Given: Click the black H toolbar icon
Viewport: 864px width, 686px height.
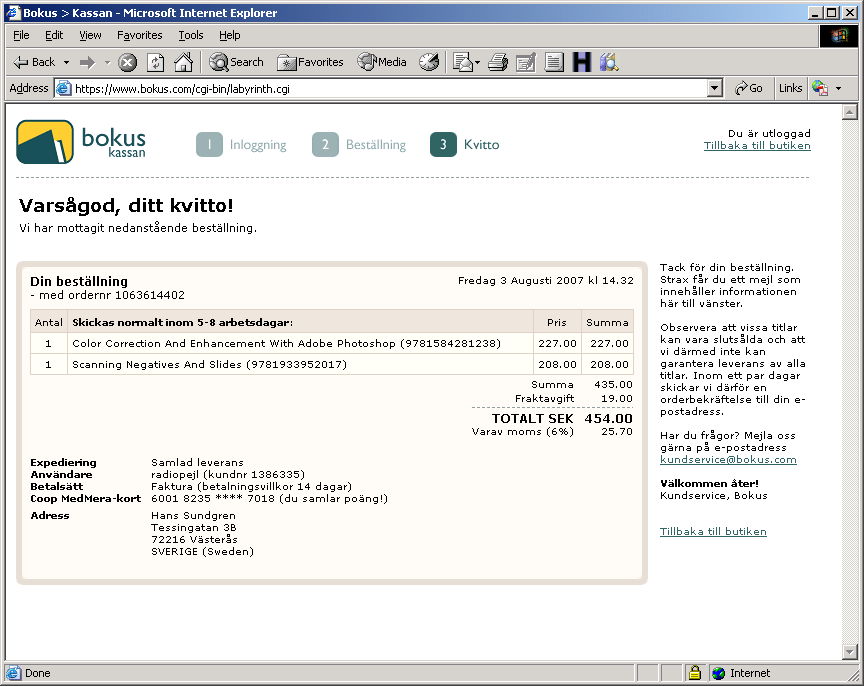Looking at the screenshot, I should click(x=581, y=62).
